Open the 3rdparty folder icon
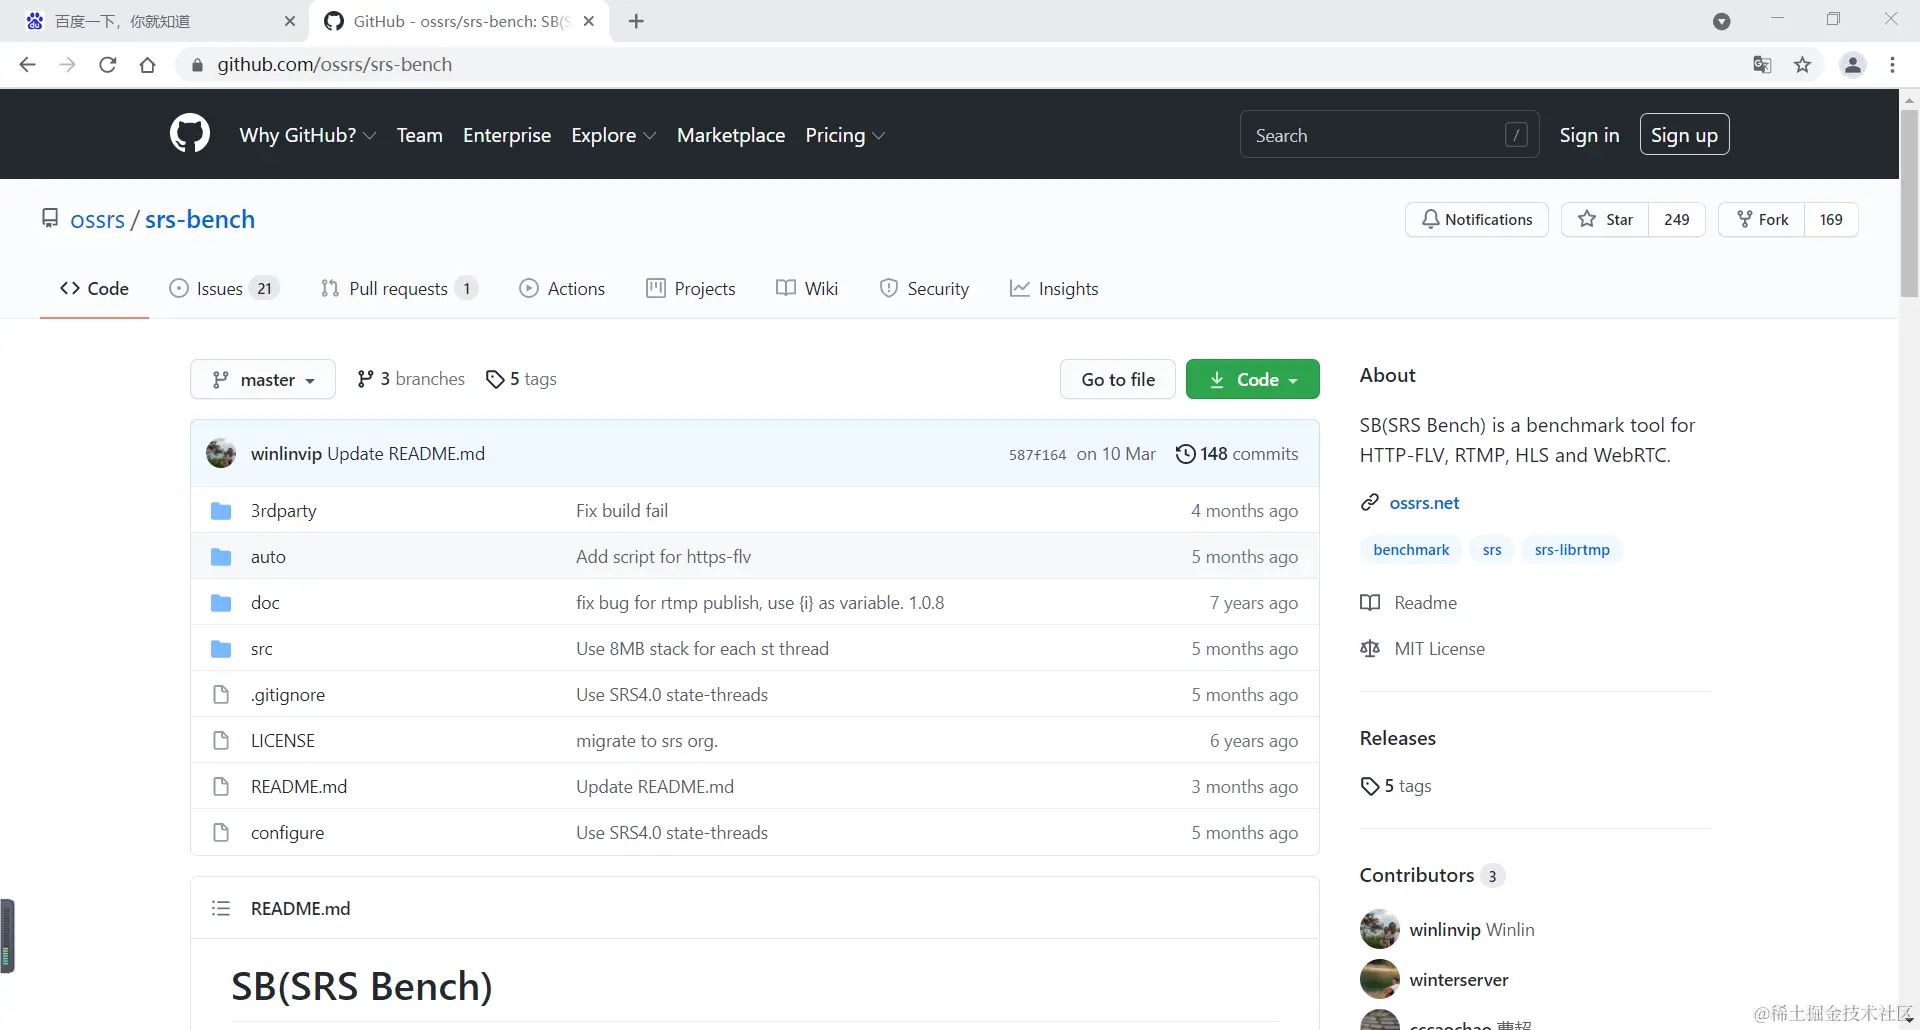The width and height of the screenshot is (1920, 1030). 221,511
